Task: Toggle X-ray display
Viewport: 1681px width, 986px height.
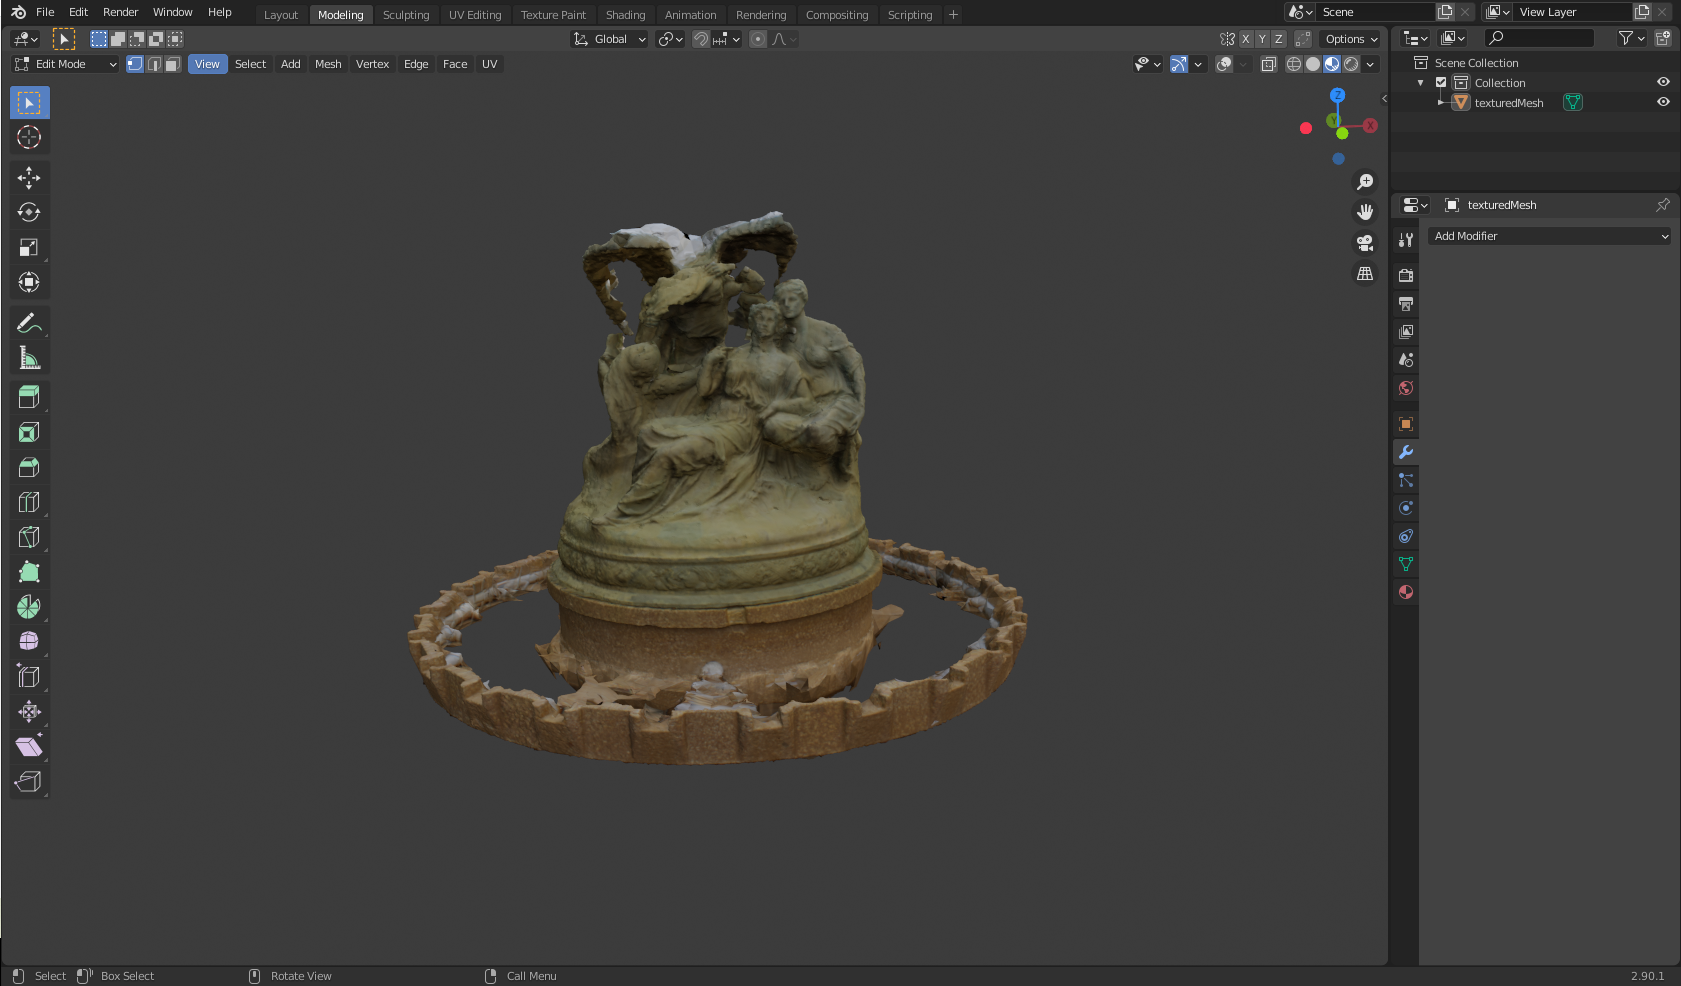Action: (1268, 64)
